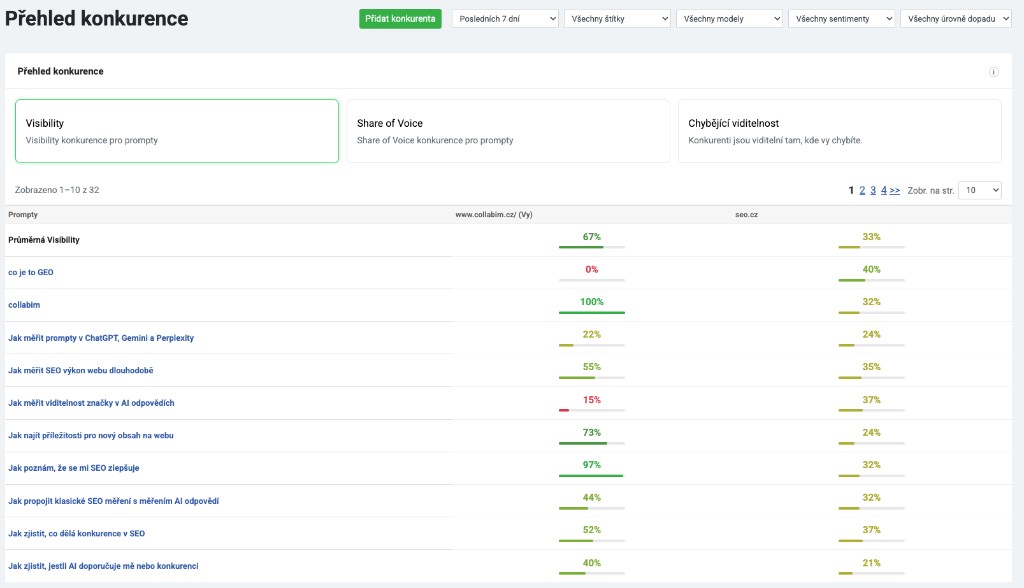Open the Posledních 7 dní dropdown
The height and width of the screenshot is (588, 1024).
505,19
